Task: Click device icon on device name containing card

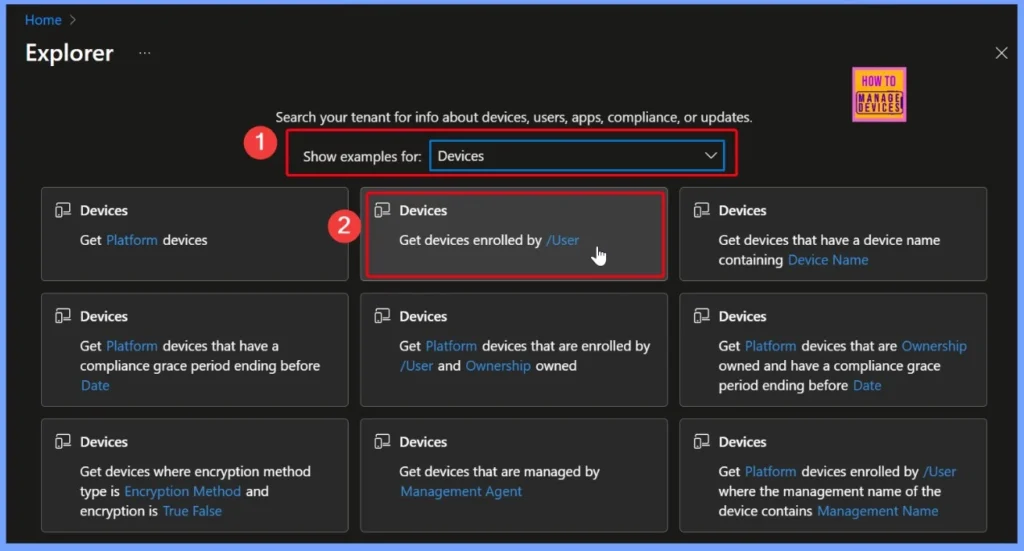Action: tap(701, 210)
